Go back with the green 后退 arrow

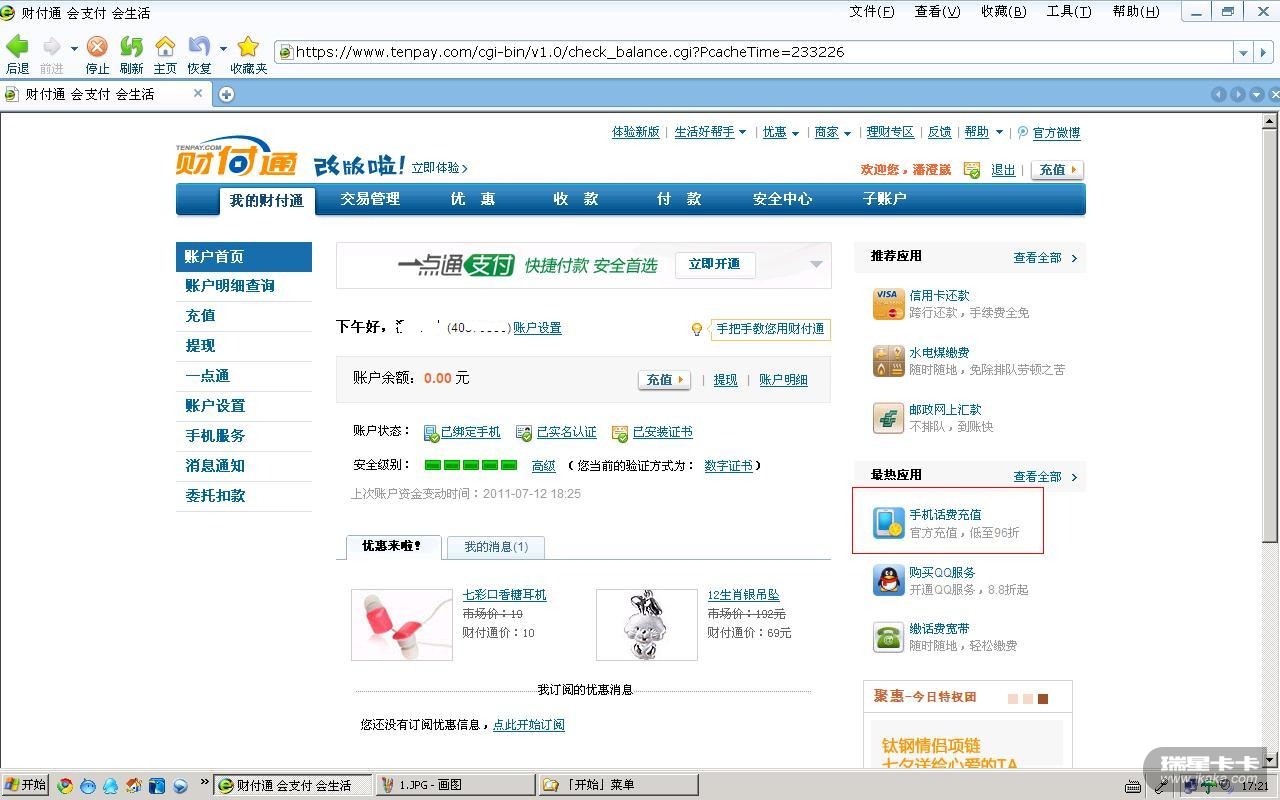click(17, 46)
